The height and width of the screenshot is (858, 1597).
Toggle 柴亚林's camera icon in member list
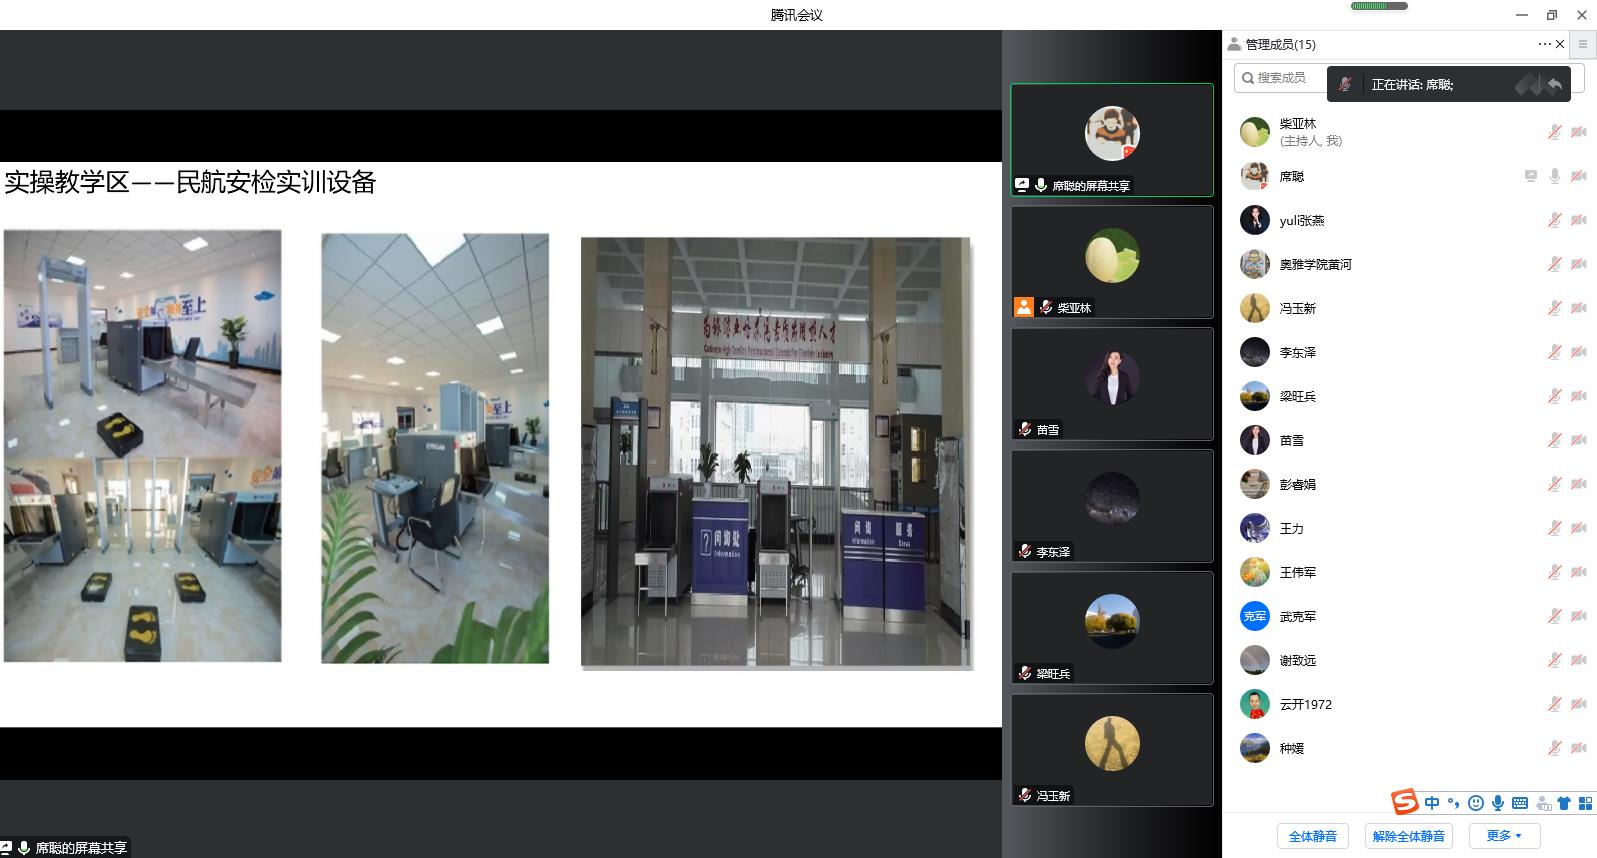click(x=1579, y=132)
